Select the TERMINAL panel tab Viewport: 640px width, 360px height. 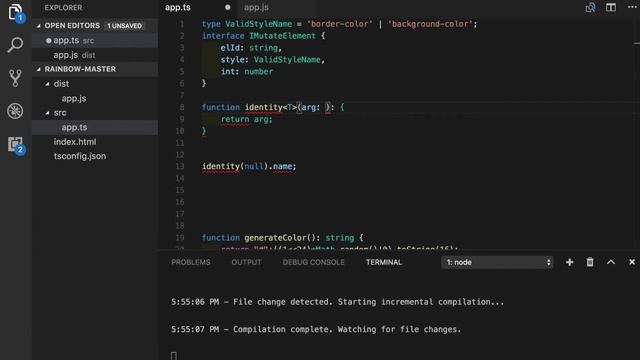[384, 262]
